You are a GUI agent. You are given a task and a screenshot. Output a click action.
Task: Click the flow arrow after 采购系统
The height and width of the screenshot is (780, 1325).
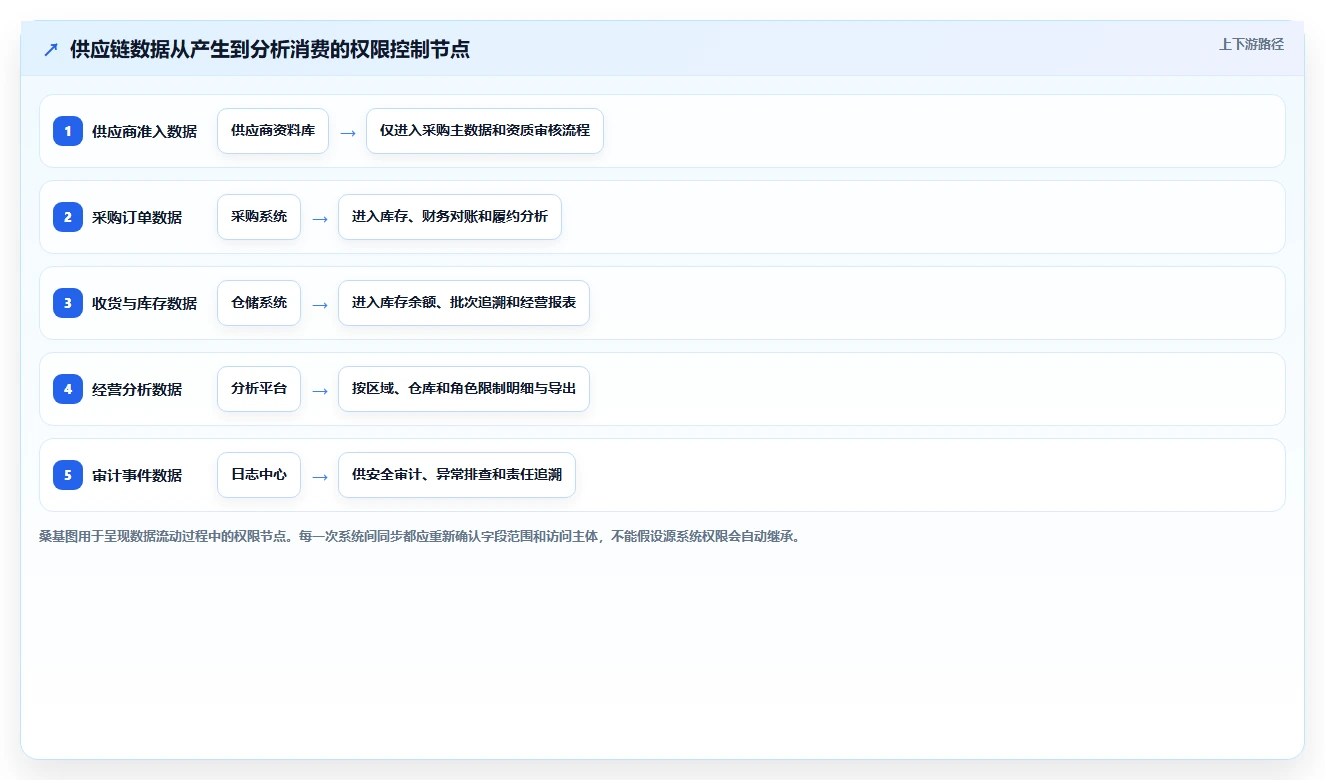(x=320, y=218)
